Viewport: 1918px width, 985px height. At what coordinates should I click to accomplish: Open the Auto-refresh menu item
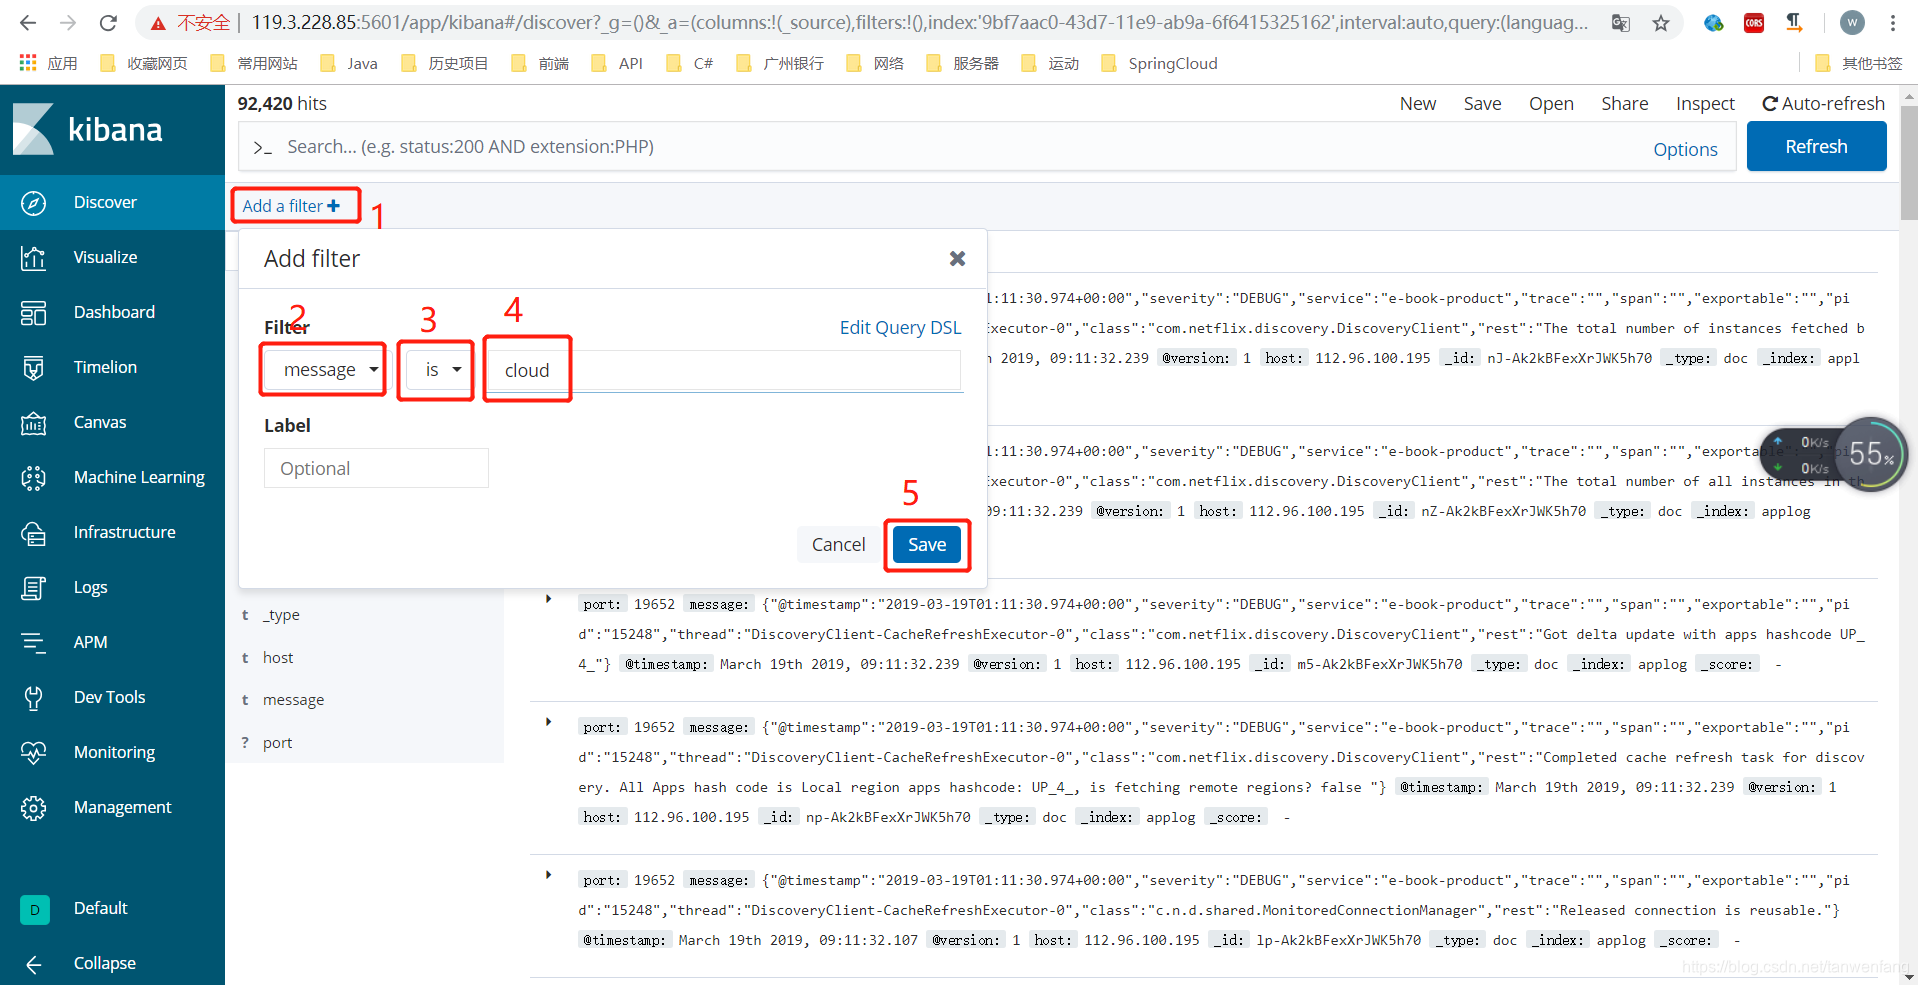click(1823, 104)
